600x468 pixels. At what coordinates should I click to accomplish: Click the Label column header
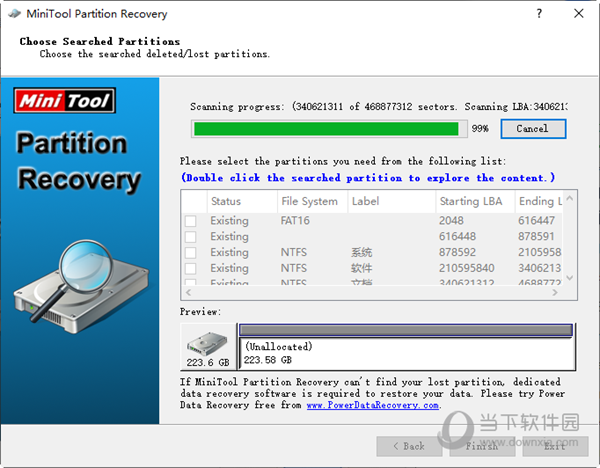[x=392, y=201]
